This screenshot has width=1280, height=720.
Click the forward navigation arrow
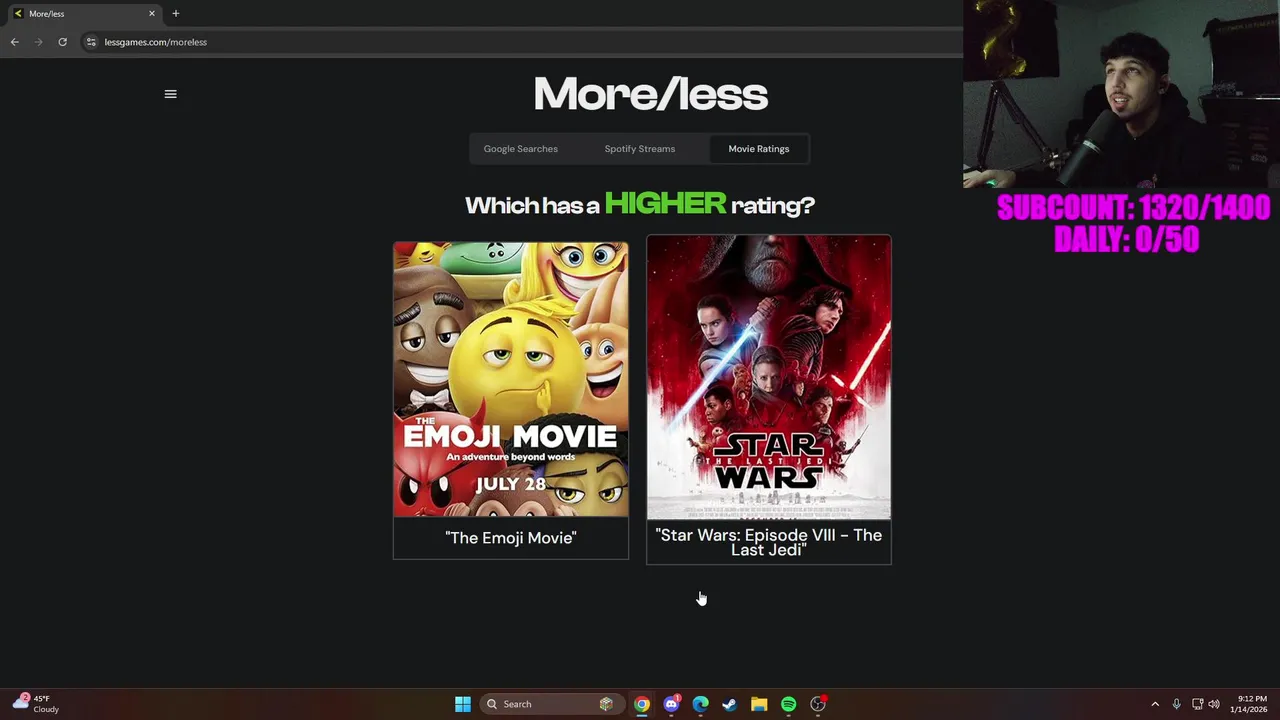pos(38,42)
